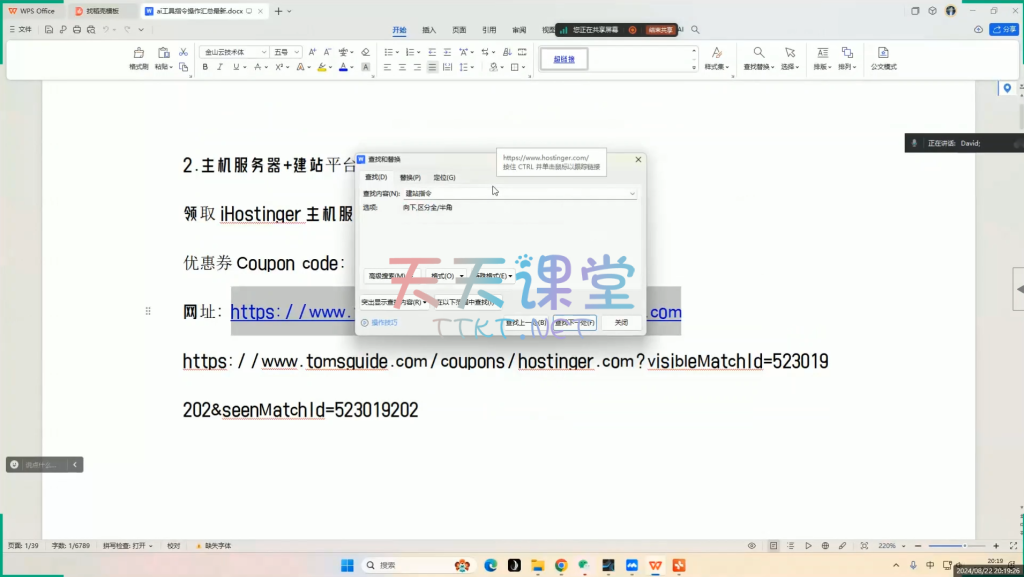Image resolution: width=1024 pixels, height=577 pixels.
Task: Open the Insert ribbon tab
Action: (x=428, y=30)
